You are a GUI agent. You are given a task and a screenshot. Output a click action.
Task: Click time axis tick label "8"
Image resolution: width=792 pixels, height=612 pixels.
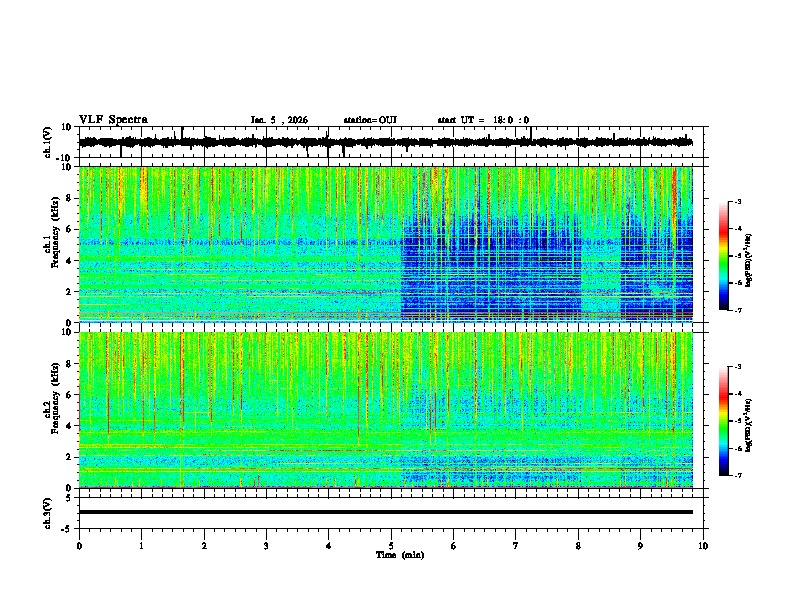point(578,546)
